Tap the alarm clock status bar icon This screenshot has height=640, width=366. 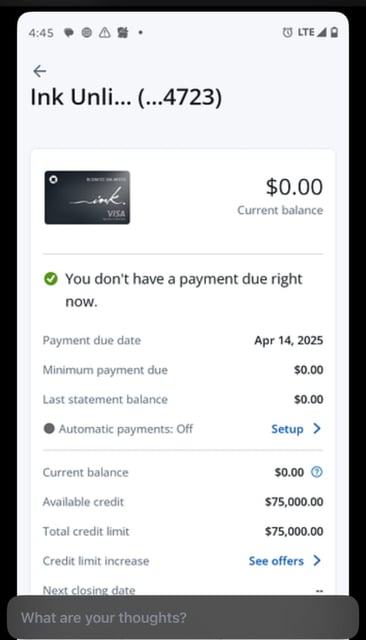coord(287,32)
